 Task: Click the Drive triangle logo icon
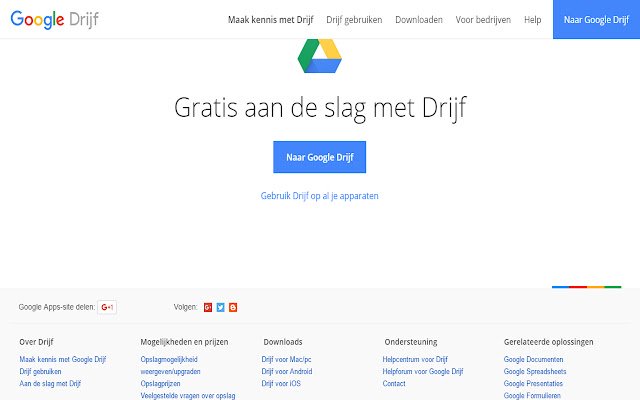click(x=320, y=56)
